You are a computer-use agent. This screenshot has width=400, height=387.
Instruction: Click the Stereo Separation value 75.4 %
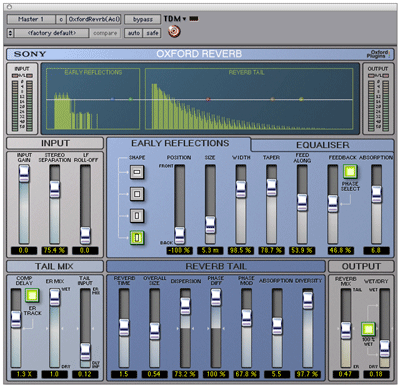coord(54,250)
